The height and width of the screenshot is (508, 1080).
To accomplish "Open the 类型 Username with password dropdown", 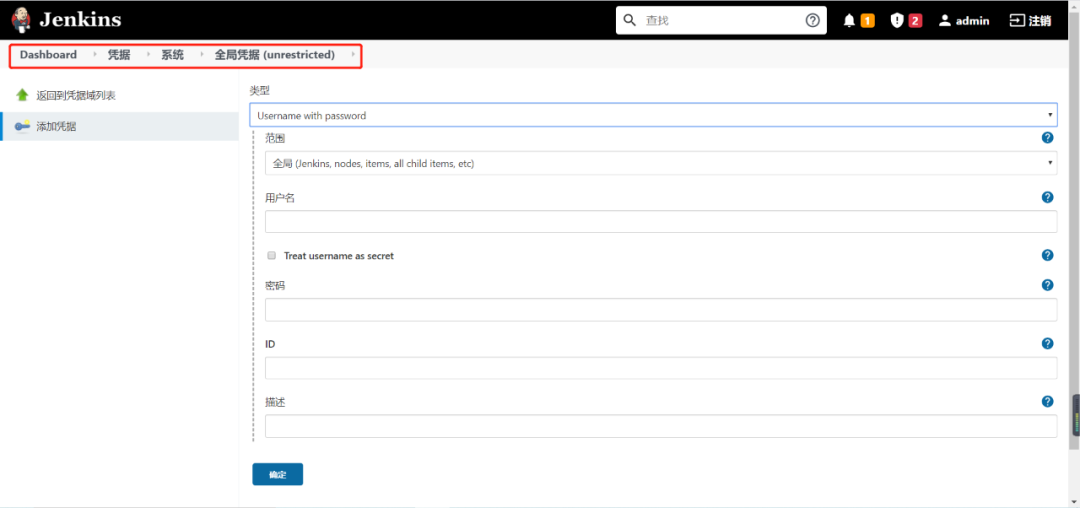I will pyautogui.click(x=653, y=115).
